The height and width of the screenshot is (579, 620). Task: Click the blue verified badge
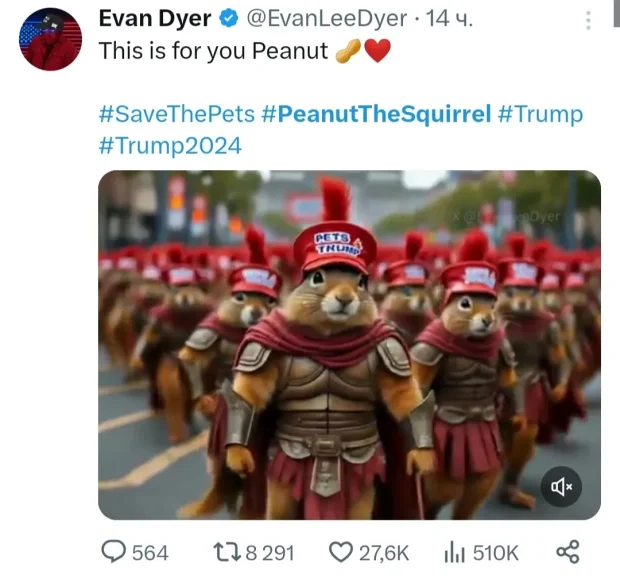point(229,19)
